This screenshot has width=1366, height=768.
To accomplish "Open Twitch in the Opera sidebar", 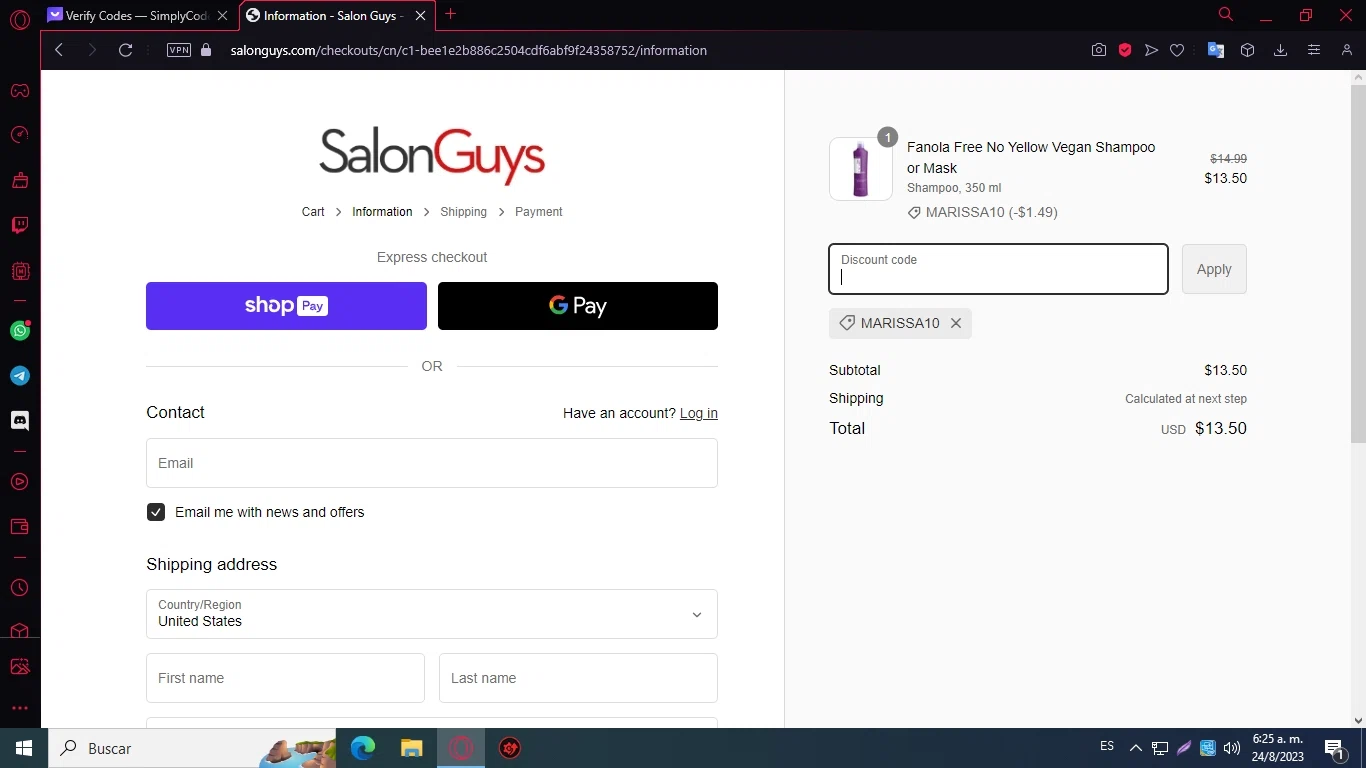I will 19,225.
